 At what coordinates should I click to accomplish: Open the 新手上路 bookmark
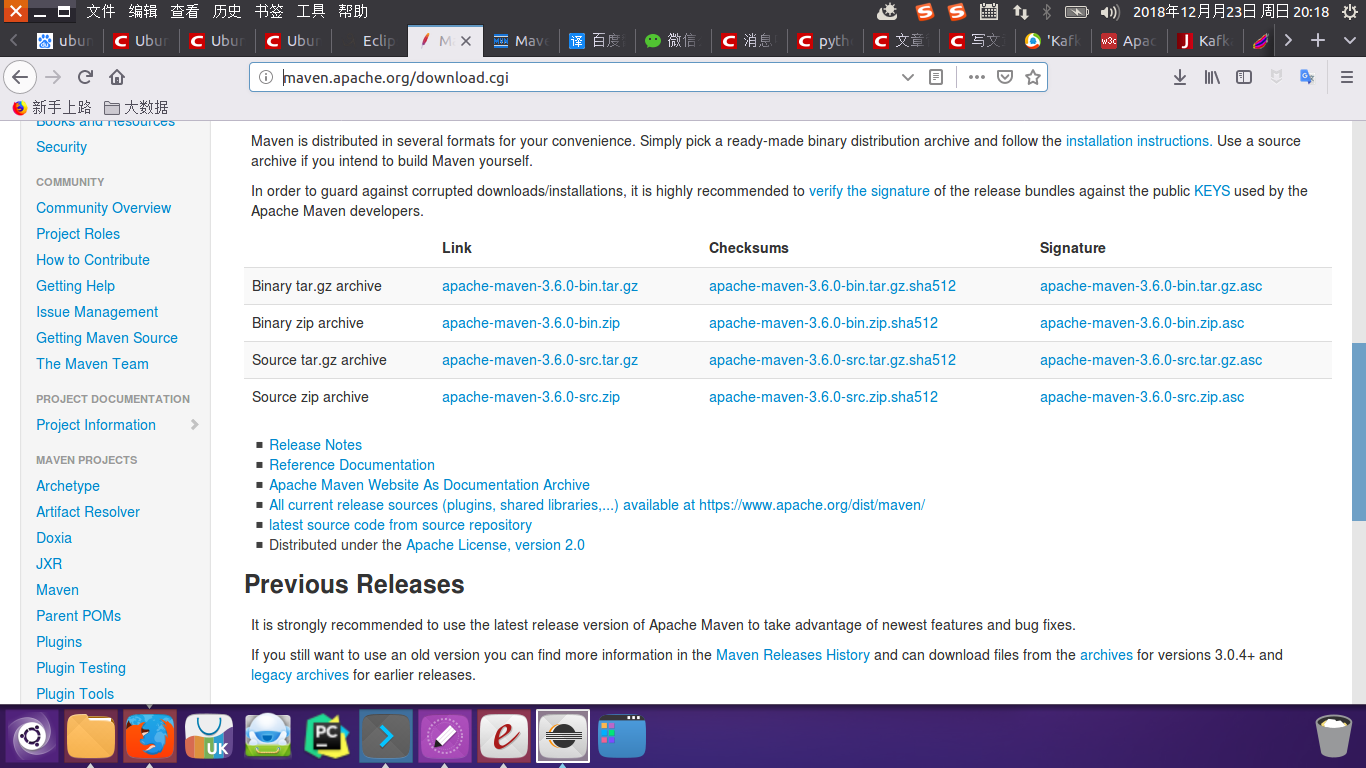[52, 107]
